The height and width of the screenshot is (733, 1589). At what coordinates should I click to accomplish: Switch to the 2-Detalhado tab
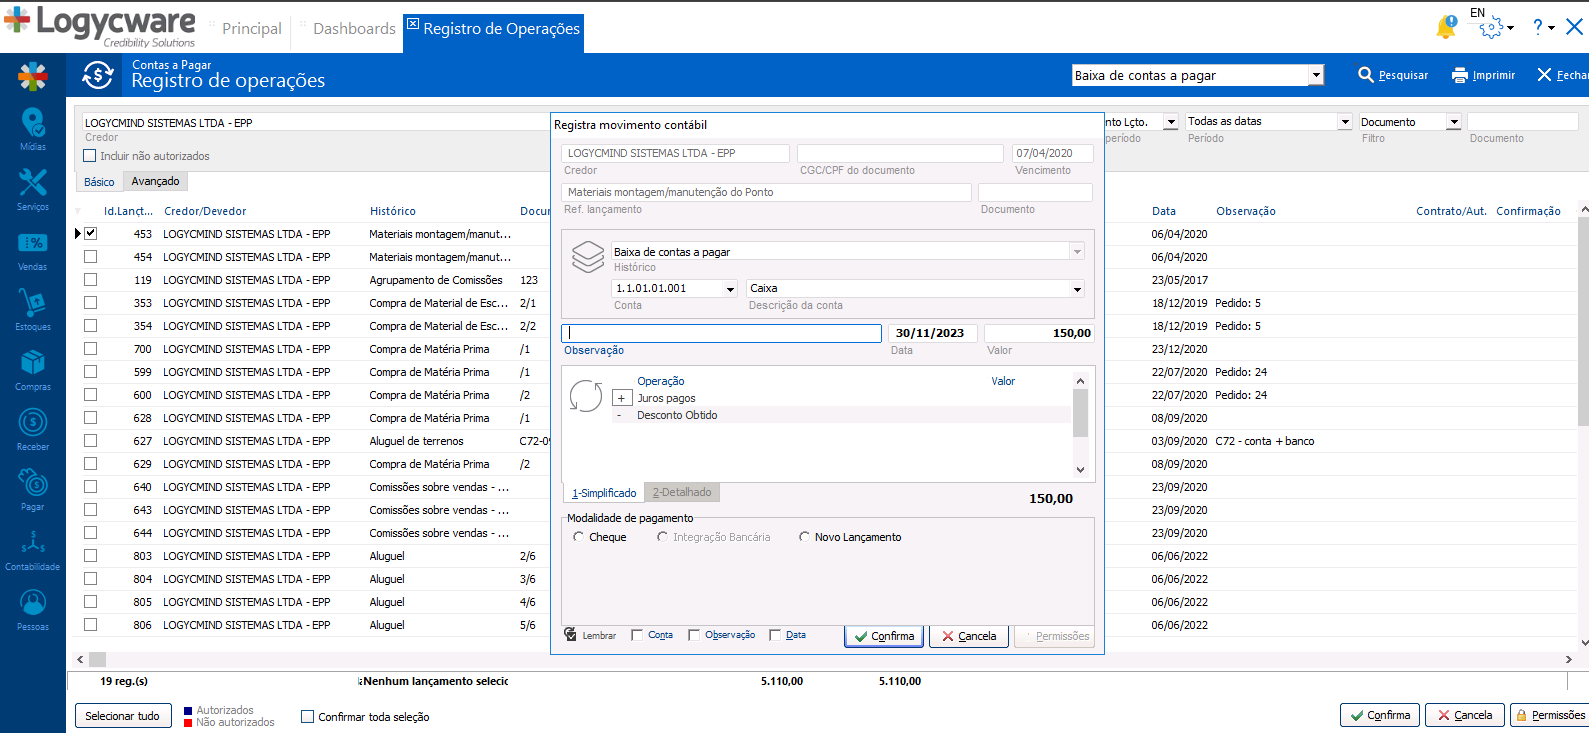click(682, 493)
